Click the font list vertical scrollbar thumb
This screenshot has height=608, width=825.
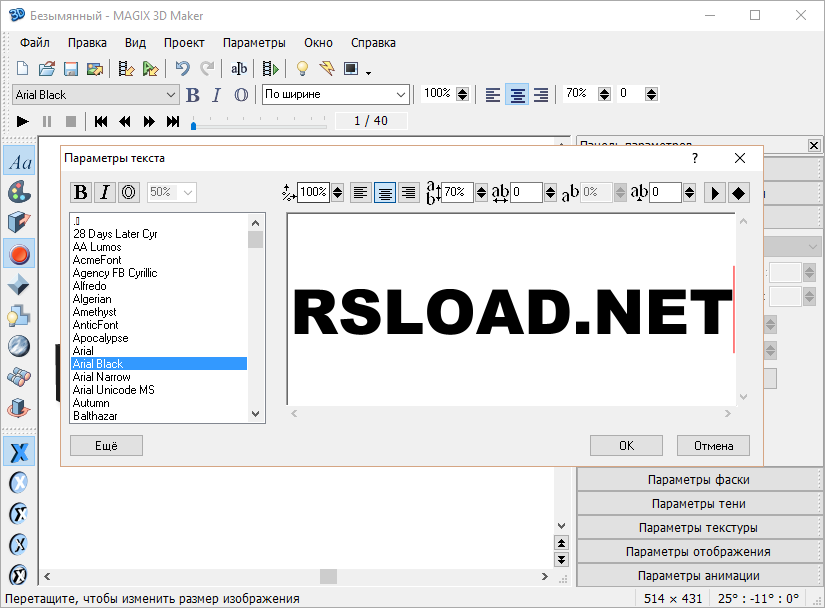(x=255, y=239)
